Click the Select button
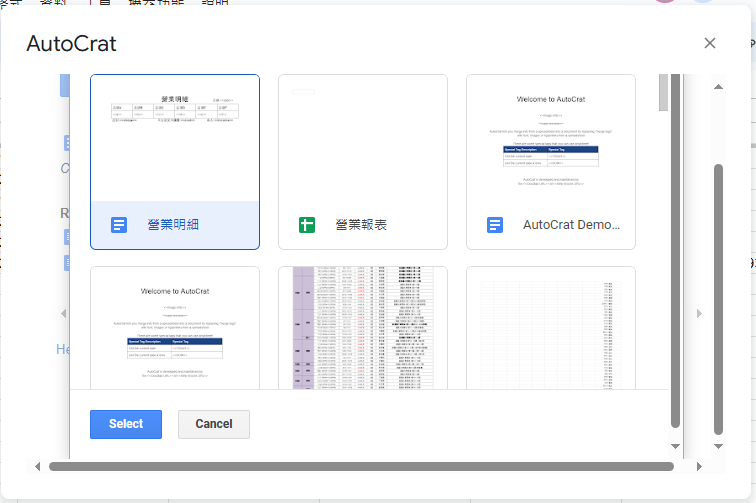 pos(126,424)
